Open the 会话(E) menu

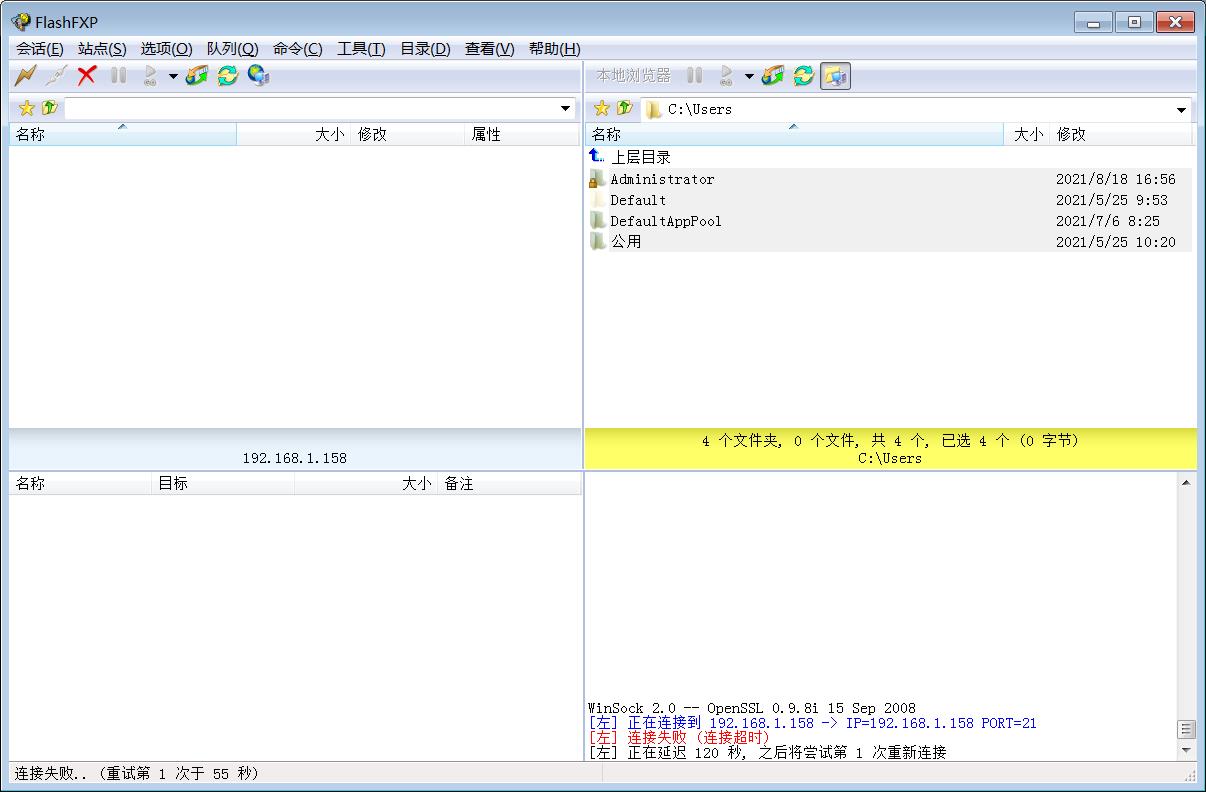[40, 48]
